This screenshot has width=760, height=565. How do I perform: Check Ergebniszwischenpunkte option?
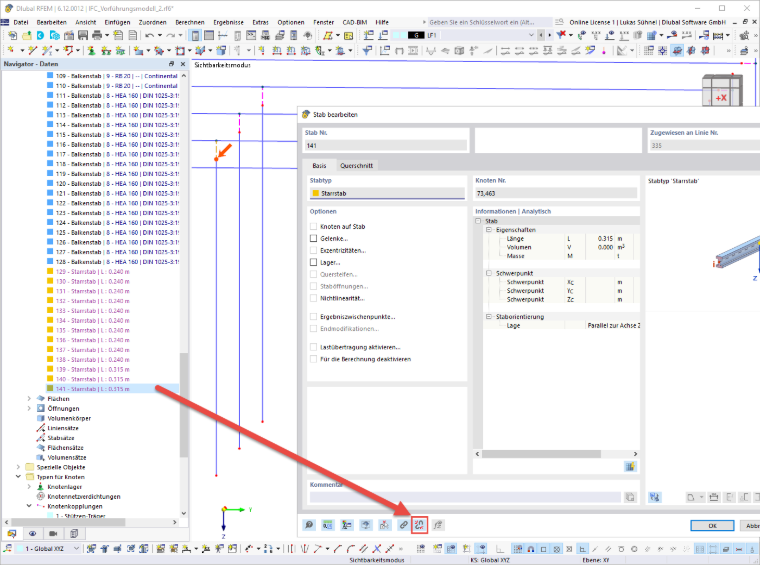coord(313,316)
